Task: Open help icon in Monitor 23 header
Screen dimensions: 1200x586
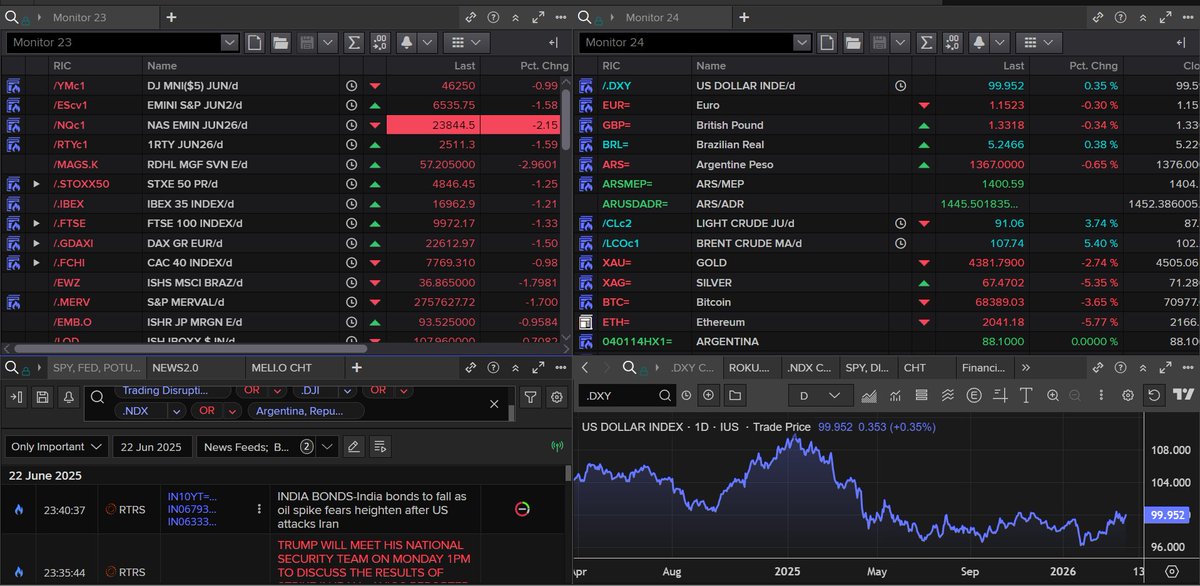Action: [x=493, y=17]
